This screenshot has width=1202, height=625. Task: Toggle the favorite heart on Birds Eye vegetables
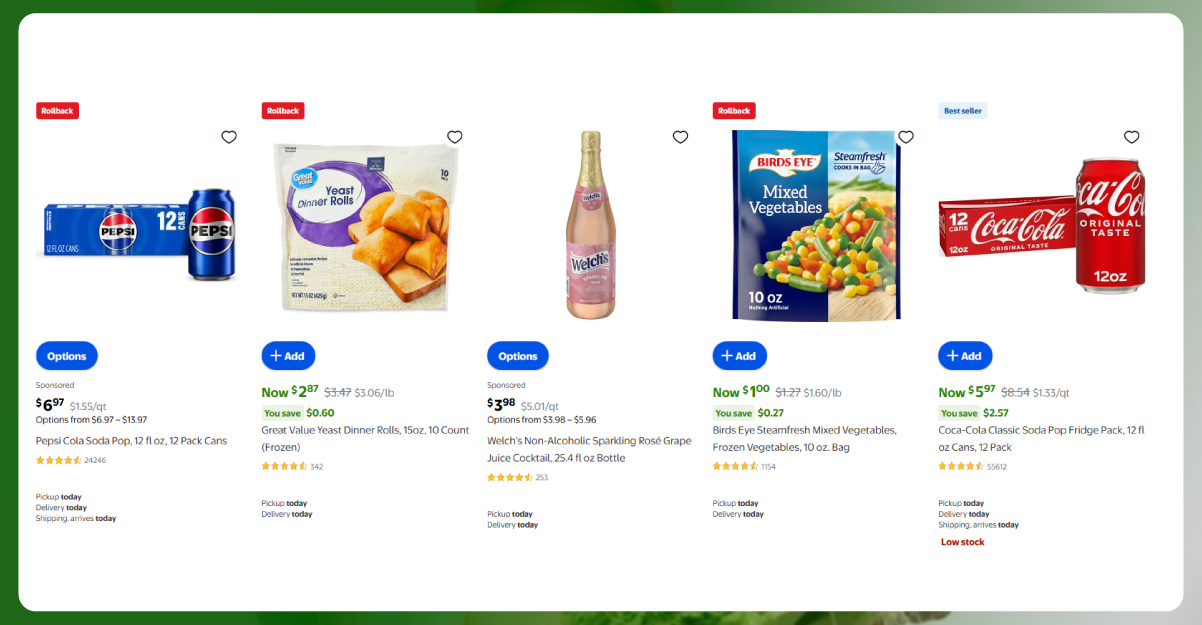click(x=906, y=137)
